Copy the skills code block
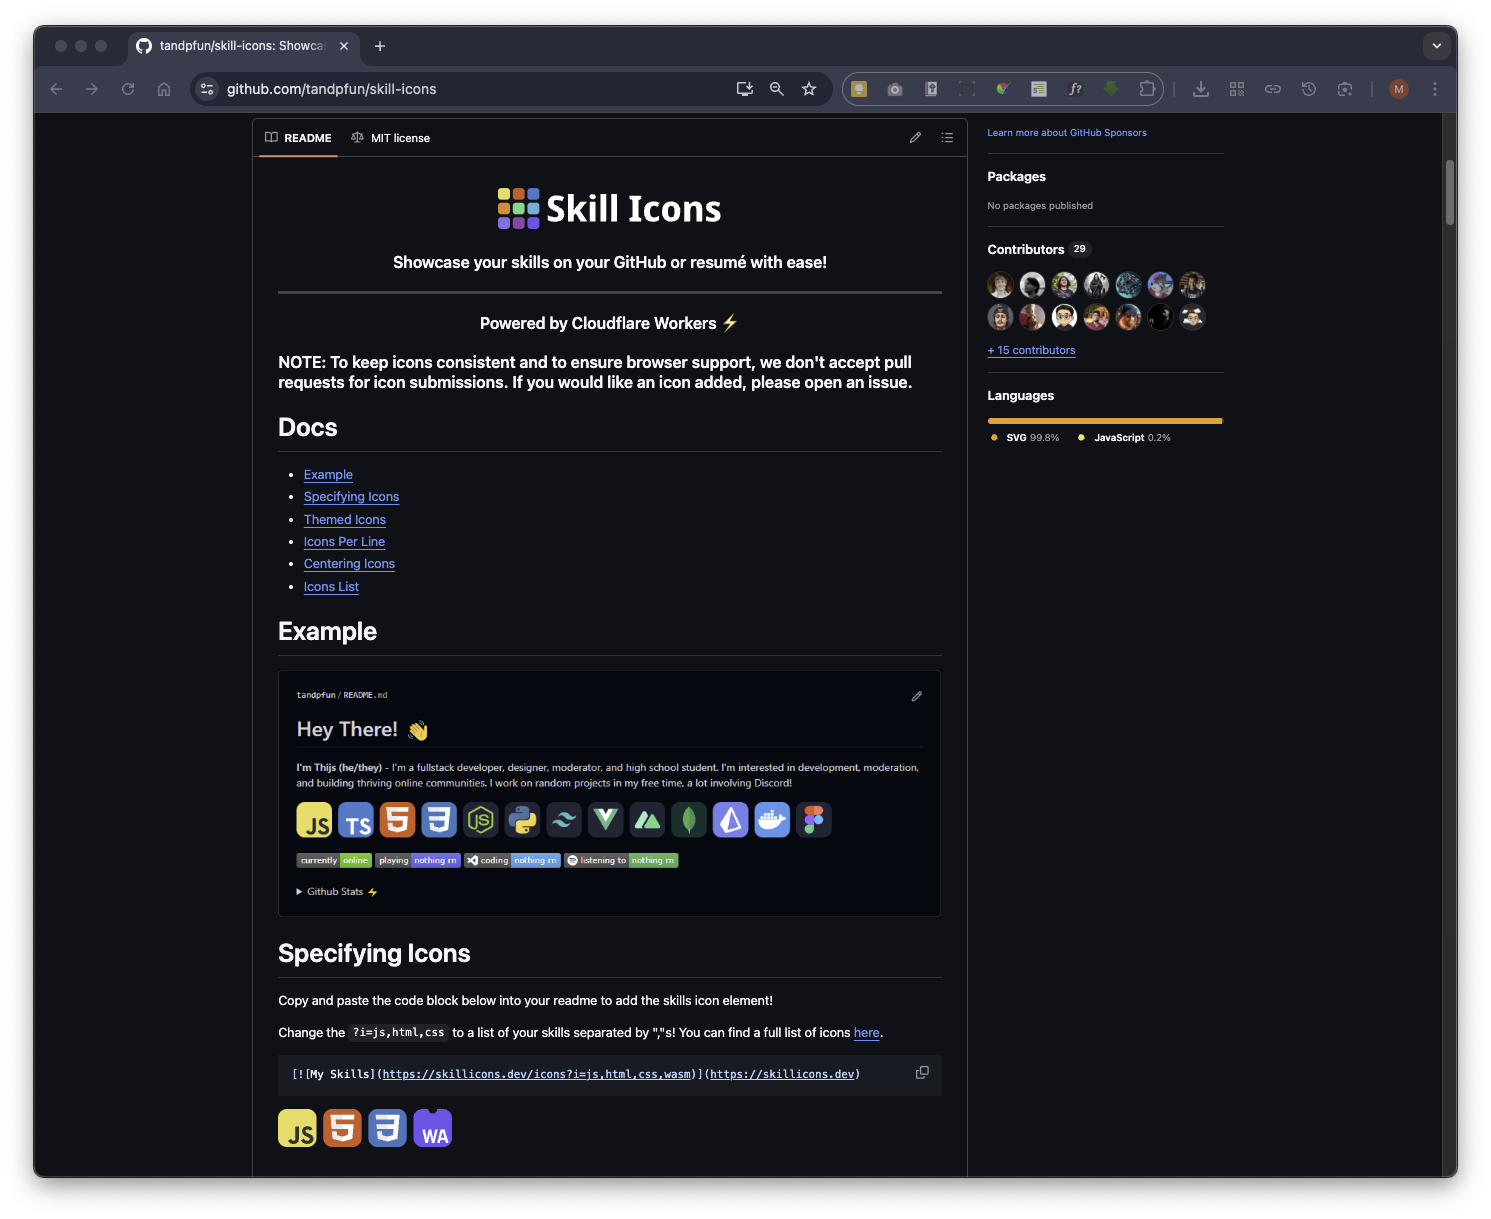Screen dimensions: 1491x1219 pos(922,1073)
